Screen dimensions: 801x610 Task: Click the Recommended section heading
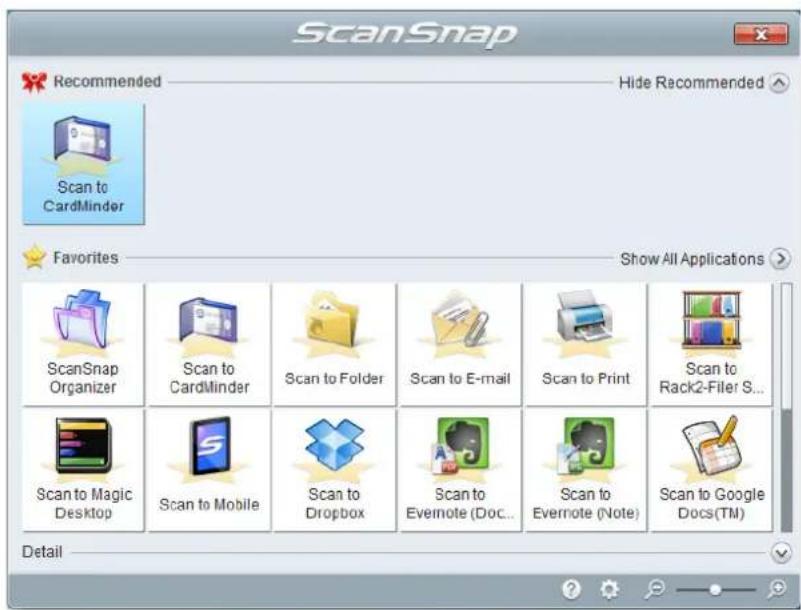coord(107,82)
